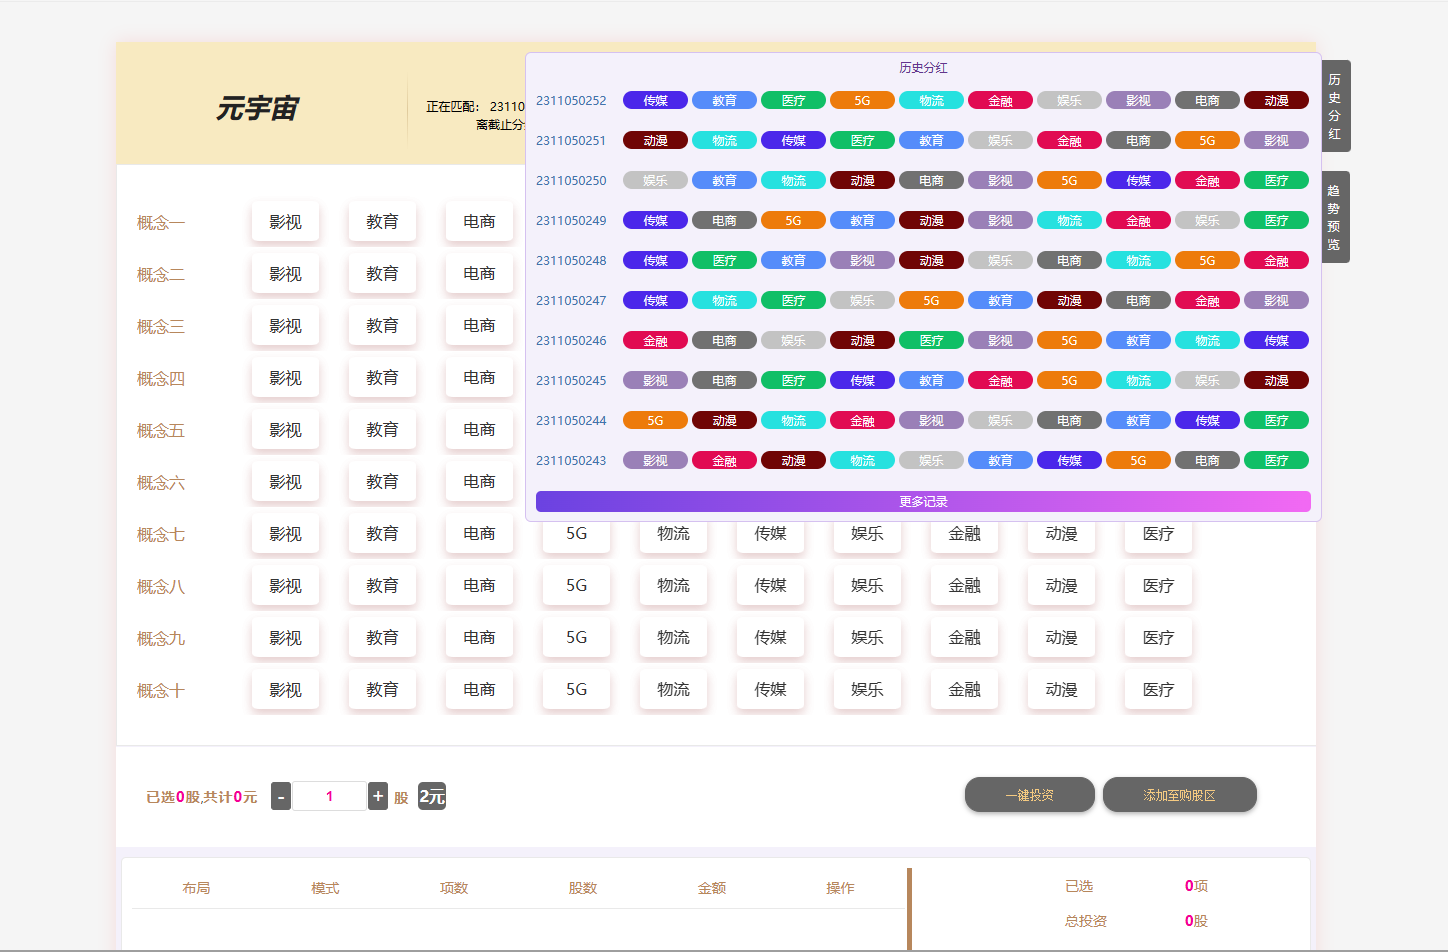Click the 添加至购股区 button
Screen dimensions: 1448x952
coord(1180,794)
